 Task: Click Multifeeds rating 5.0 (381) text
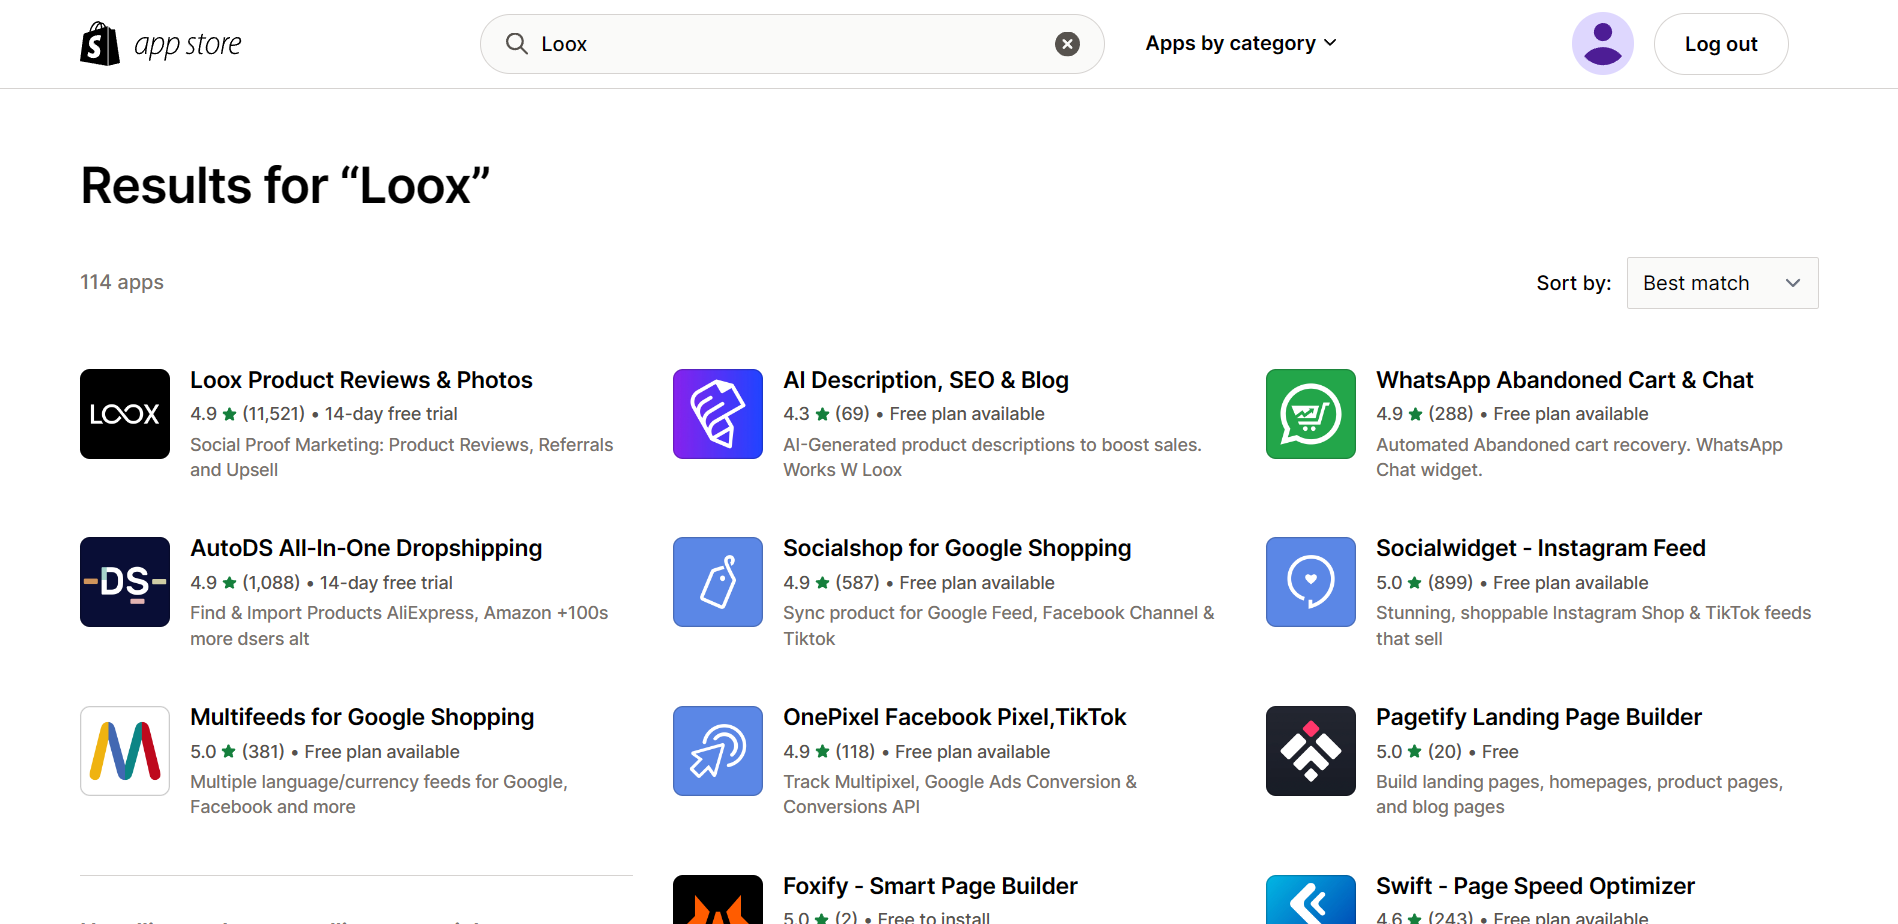coord(325,752)
